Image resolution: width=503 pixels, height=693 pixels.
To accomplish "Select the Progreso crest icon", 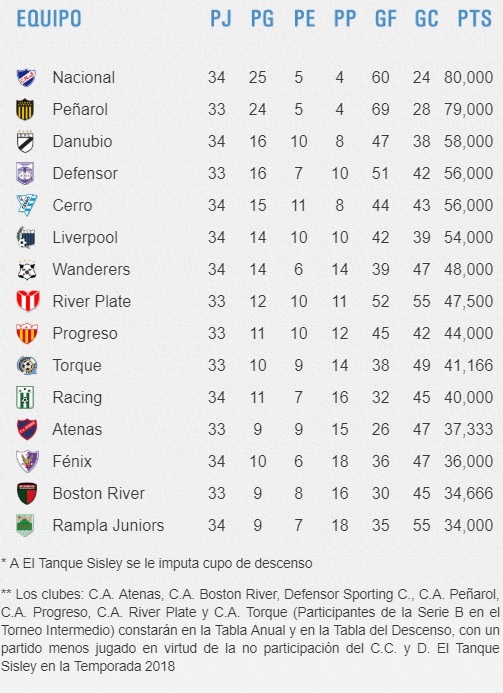I will coord(27,333).
